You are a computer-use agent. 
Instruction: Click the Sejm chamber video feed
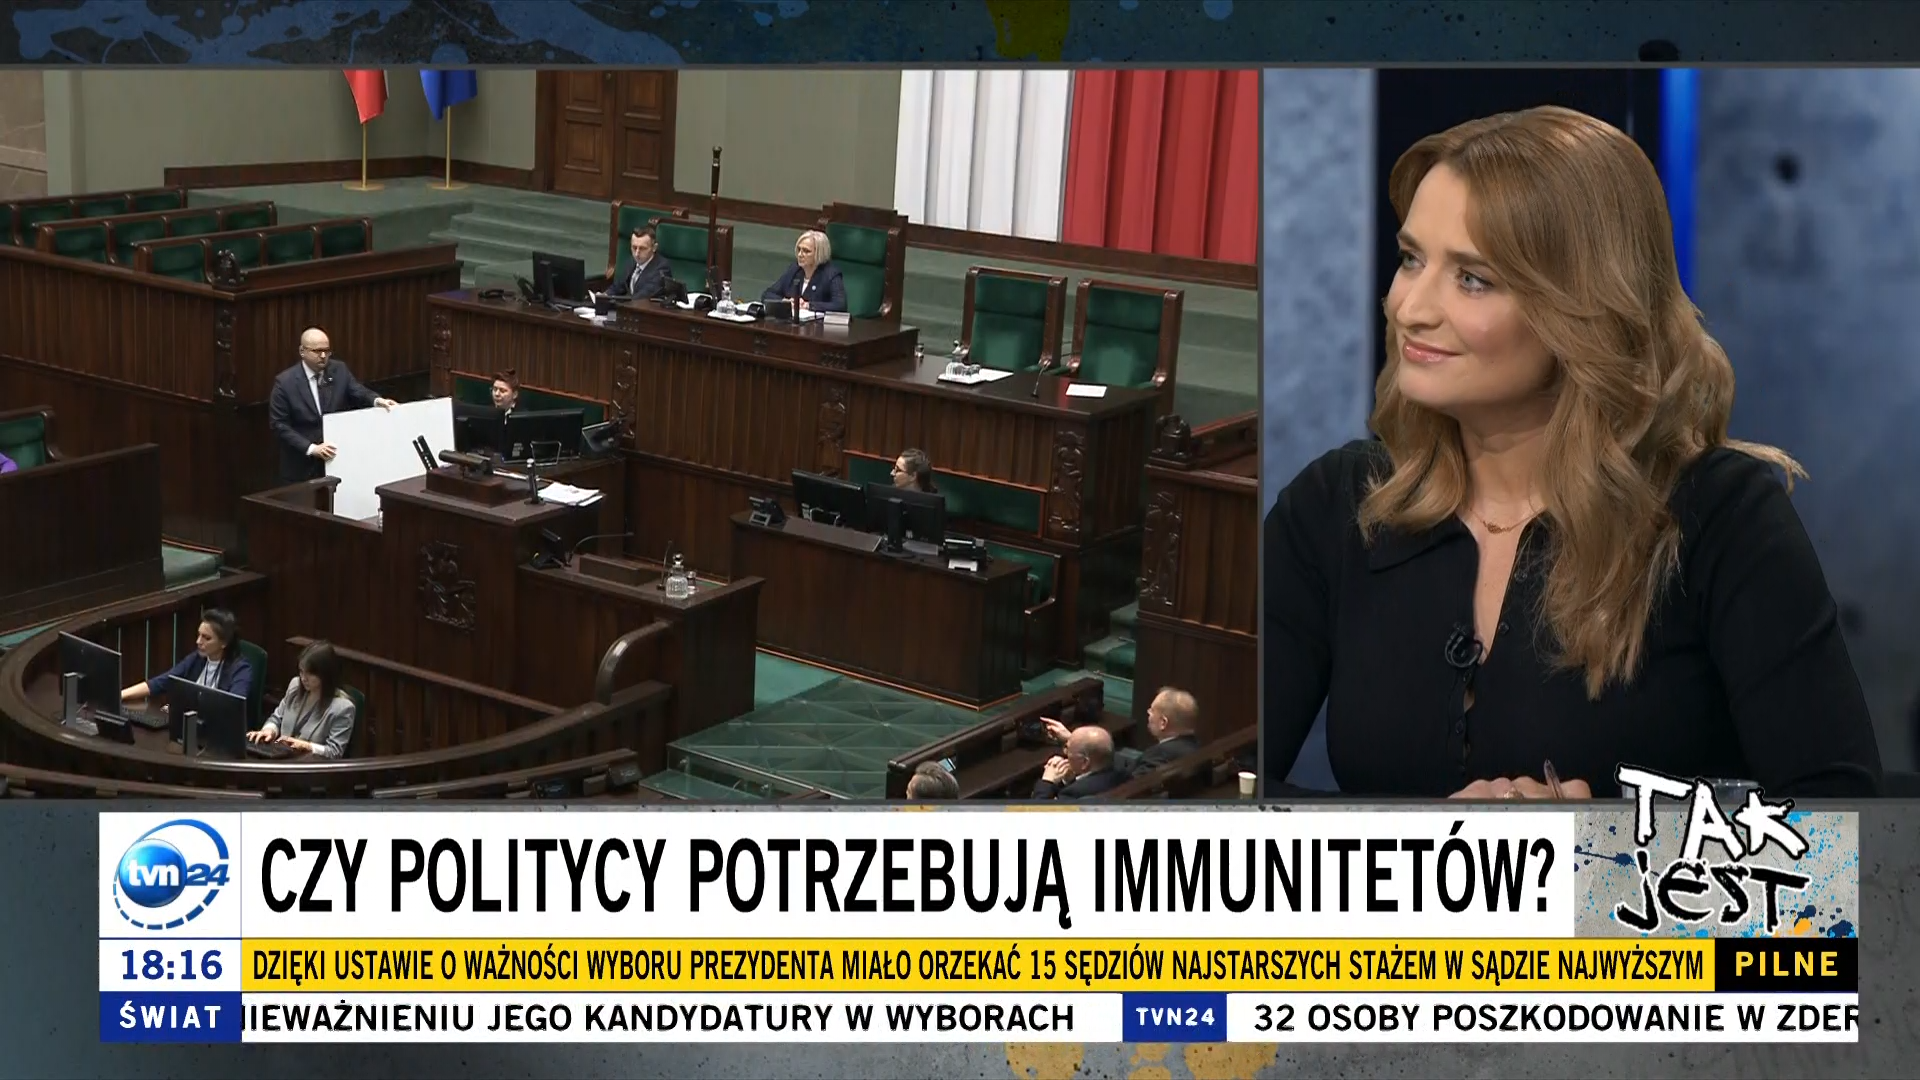[629, 433]
